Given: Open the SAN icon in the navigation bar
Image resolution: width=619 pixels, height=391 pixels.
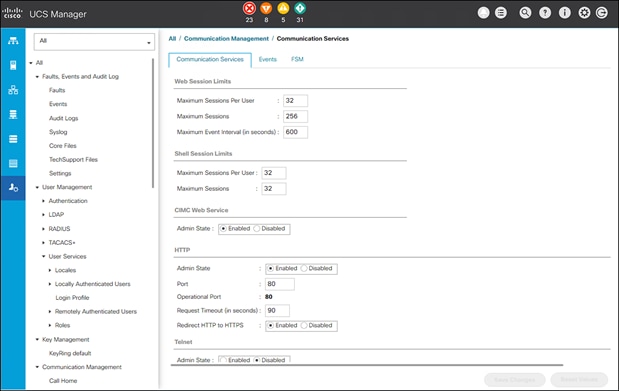Looking at the screenshot, I should [13, 115].
